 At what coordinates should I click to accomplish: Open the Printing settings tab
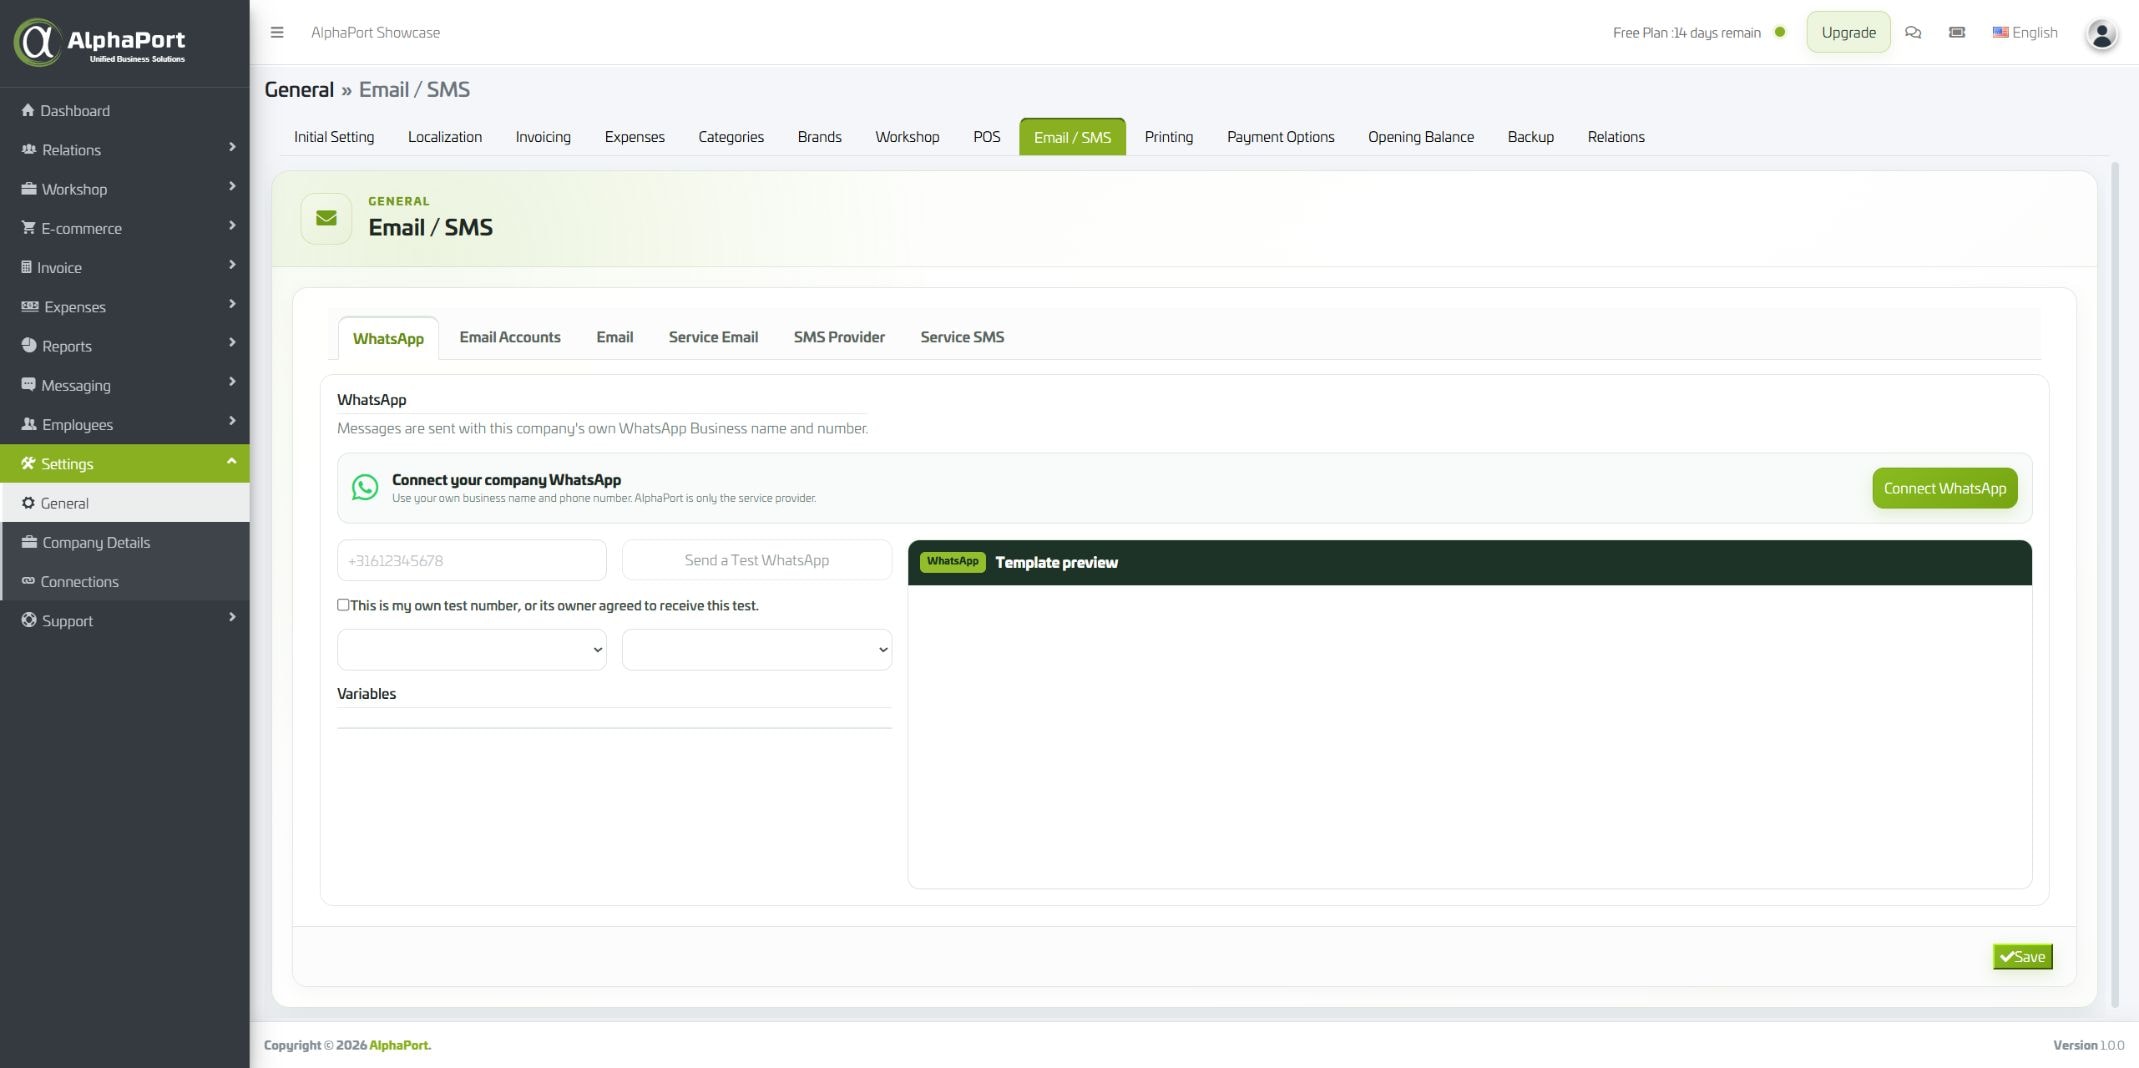coord(1169,137)
